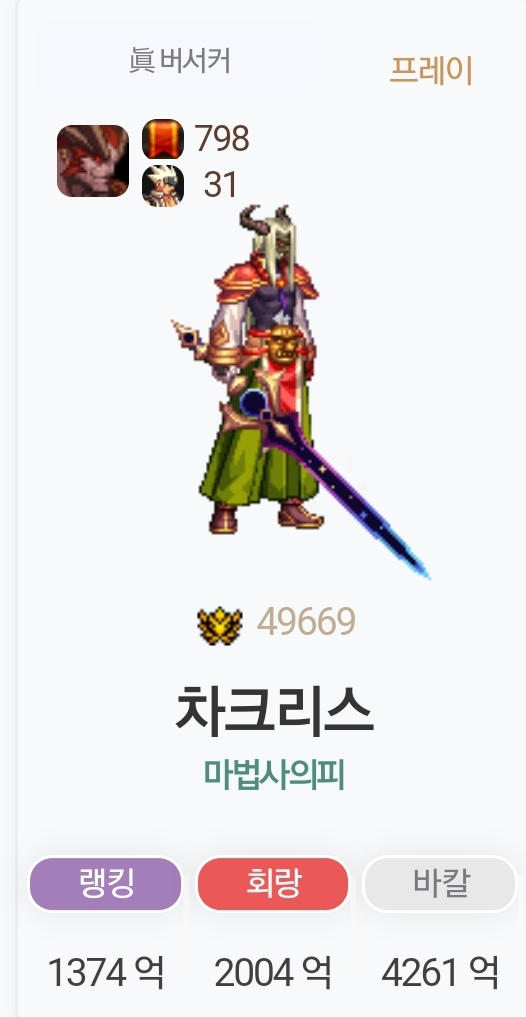This screenshot has width=526, height=1017.
Task: Click the 眞 버서커 class label
Action: tap(180, 62)
